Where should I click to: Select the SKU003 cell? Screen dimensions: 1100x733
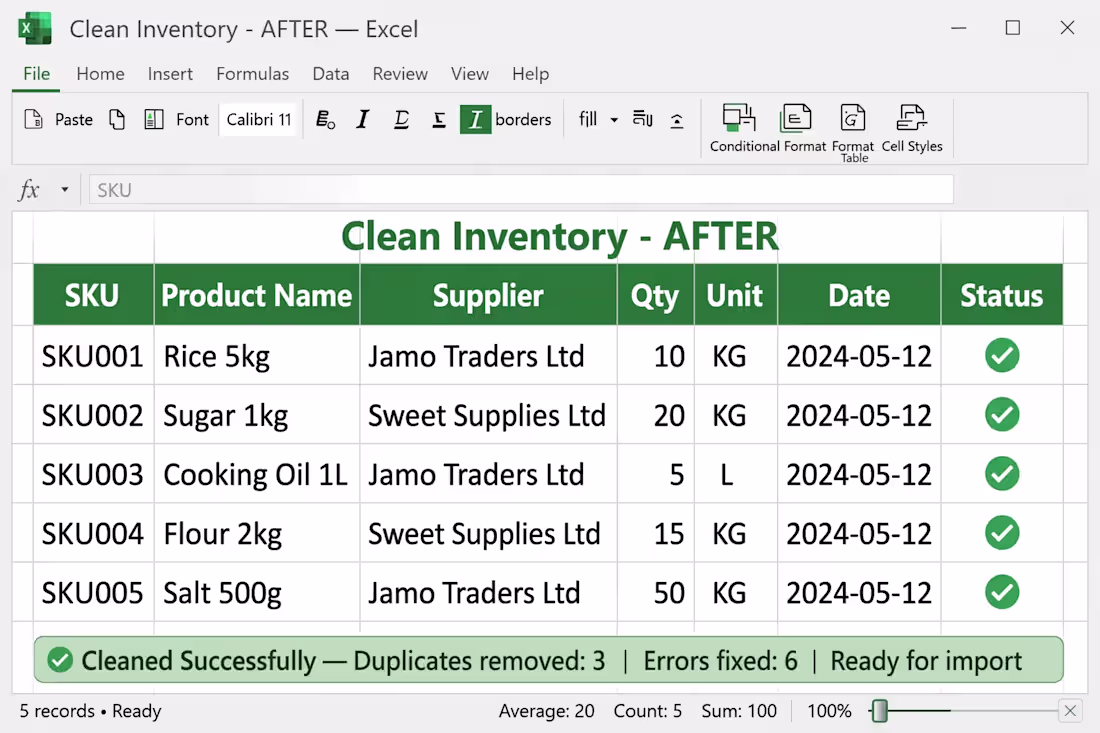click(93, 473)
